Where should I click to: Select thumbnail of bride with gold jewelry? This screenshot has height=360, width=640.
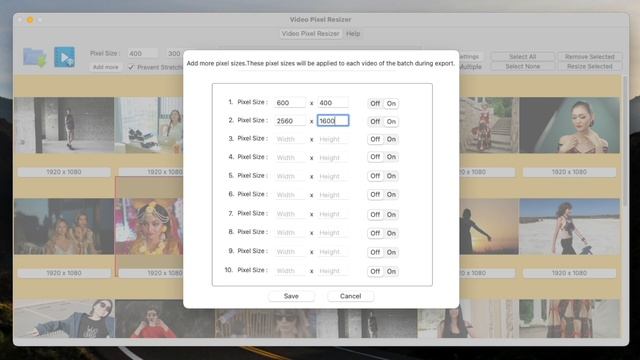149,227
